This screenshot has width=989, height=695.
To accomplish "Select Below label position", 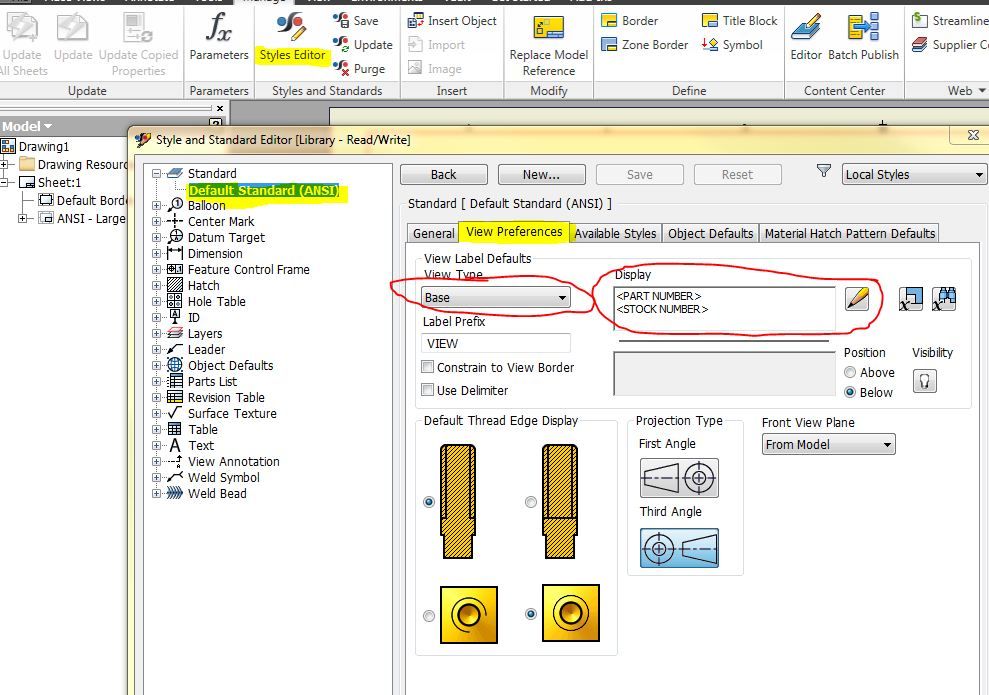I will pos(850,392).
